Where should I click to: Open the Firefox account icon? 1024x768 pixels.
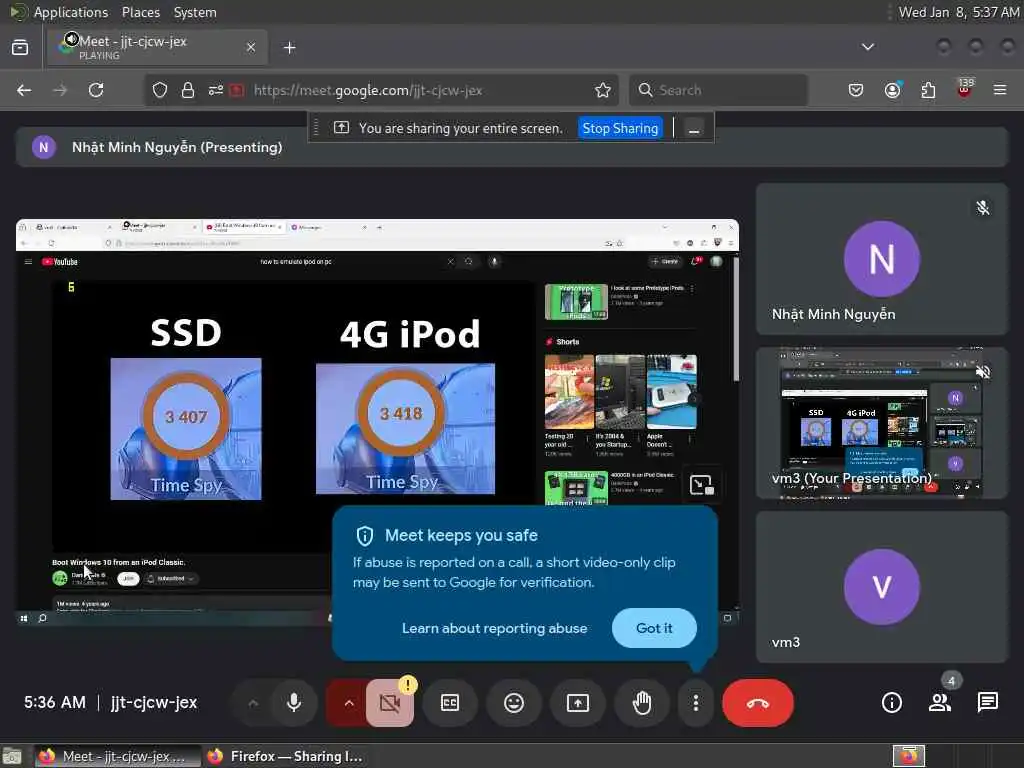(892, 90)
